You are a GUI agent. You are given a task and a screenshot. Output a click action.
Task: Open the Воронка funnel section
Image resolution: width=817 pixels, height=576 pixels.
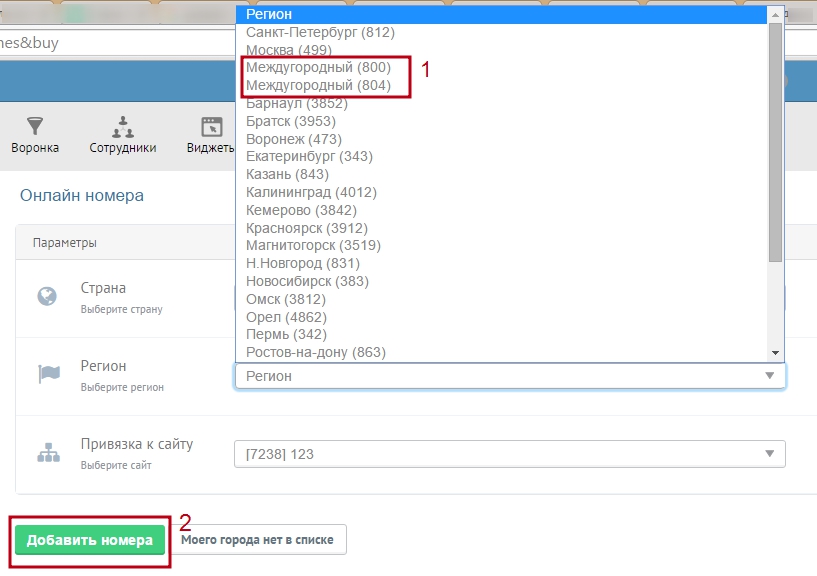coord(35,135)
